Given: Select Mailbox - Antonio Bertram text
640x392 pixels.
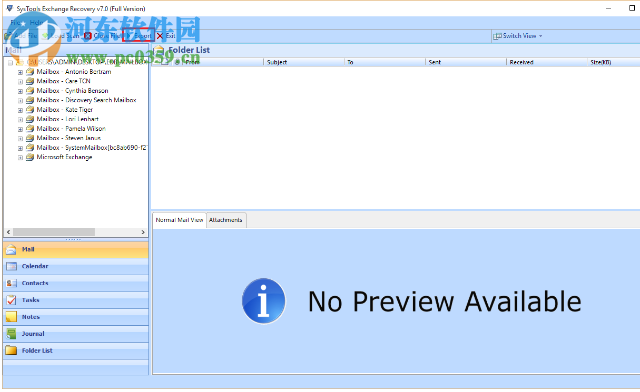Looking at the screenshot, I should (74, 71).
